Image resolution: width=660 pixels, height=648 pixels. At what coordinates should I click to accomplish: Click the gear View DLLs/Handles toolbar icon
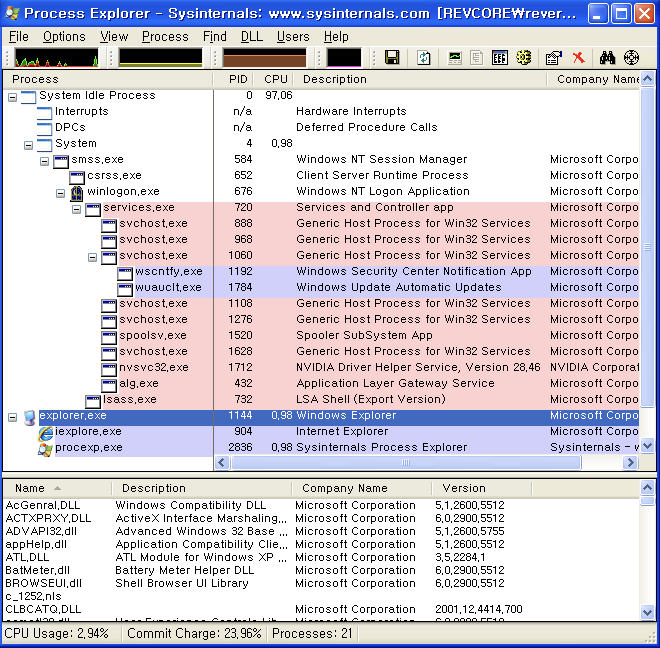(x=524, y=57)
